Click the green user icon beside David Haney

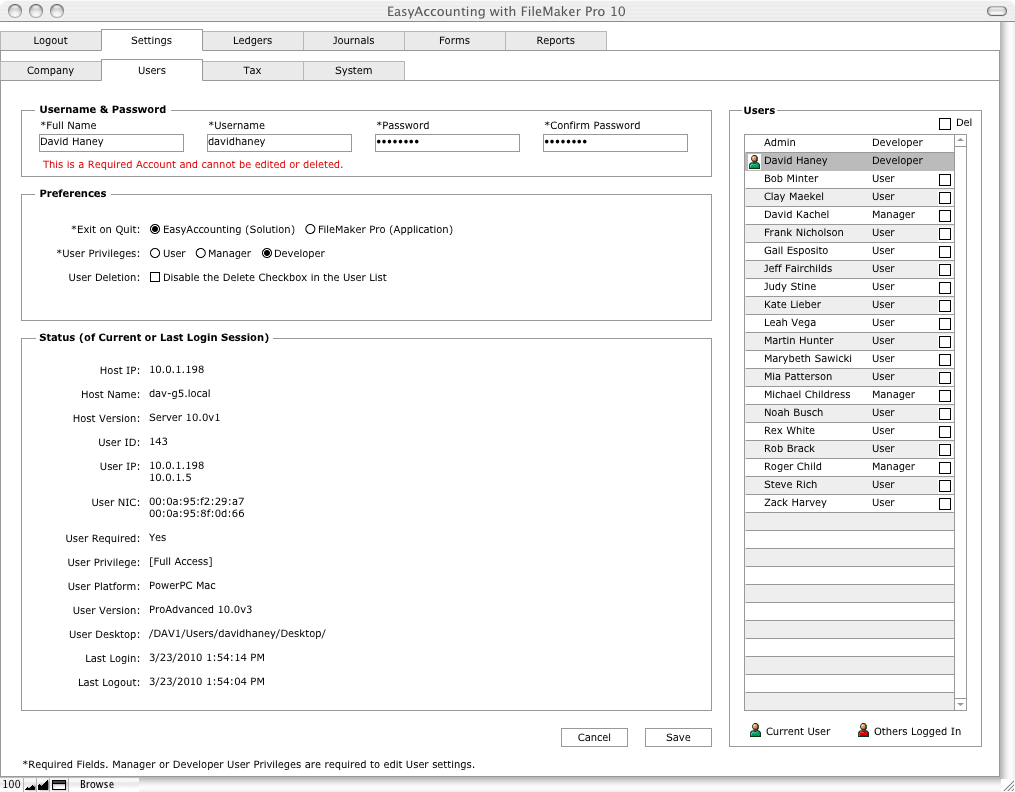pos(754,161)
